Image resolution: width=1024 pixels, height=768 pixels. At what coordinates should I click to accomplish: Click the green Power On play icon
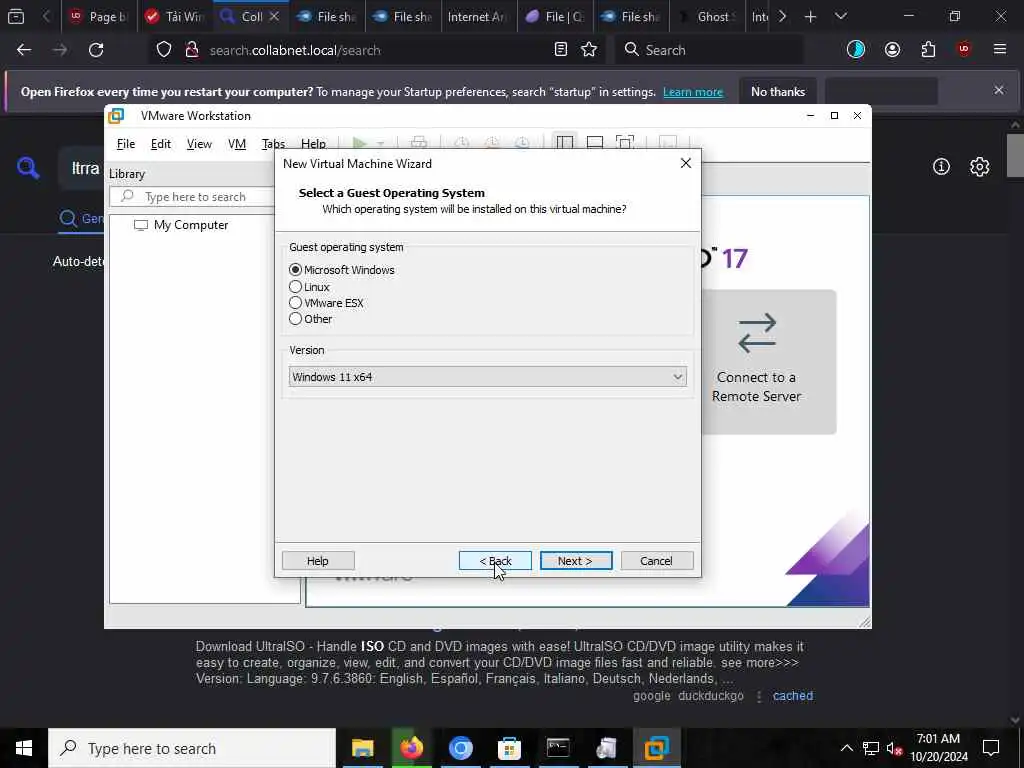(x=359, y=143)
